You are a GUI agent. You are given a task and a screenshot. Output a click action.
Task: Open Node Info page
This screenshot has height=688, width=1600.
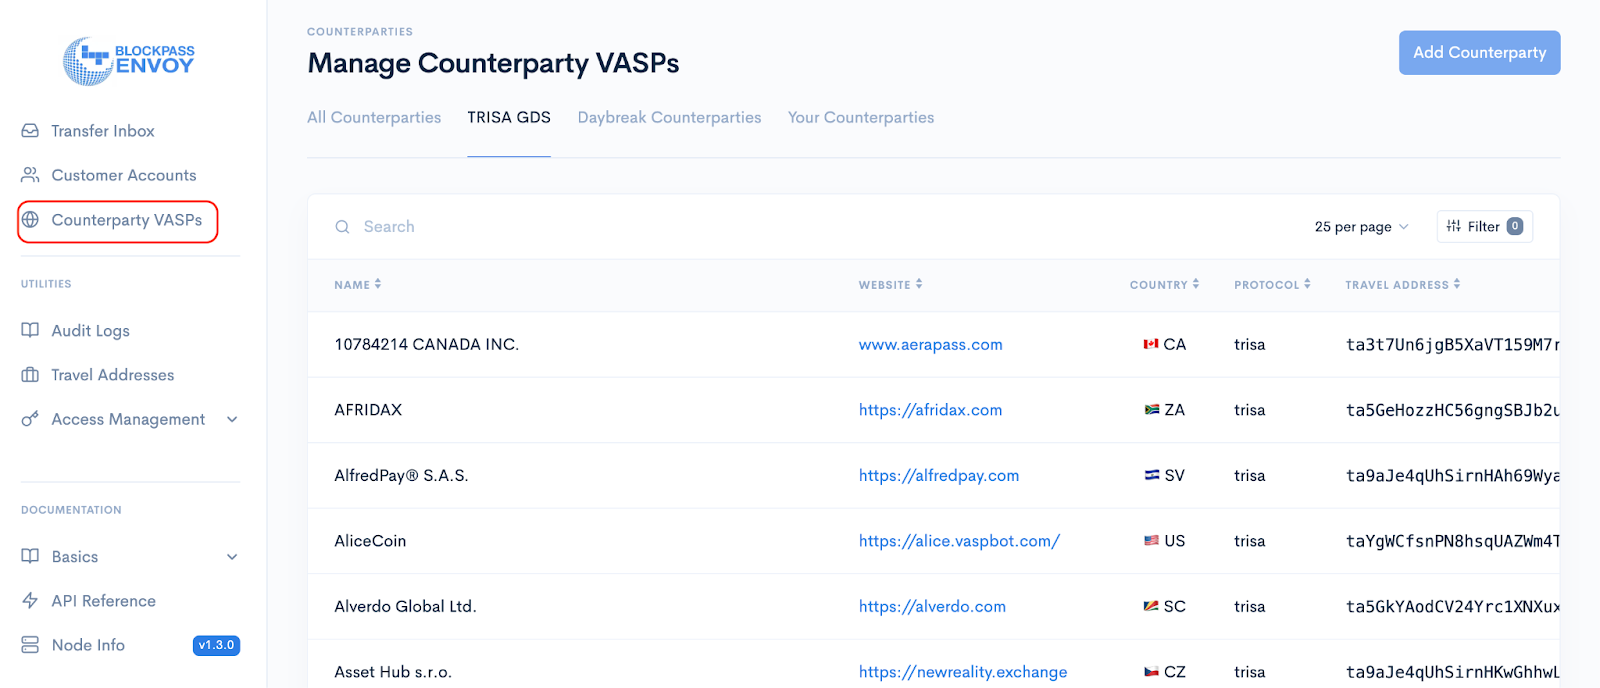pyautogui.click(x=88, y=645)
